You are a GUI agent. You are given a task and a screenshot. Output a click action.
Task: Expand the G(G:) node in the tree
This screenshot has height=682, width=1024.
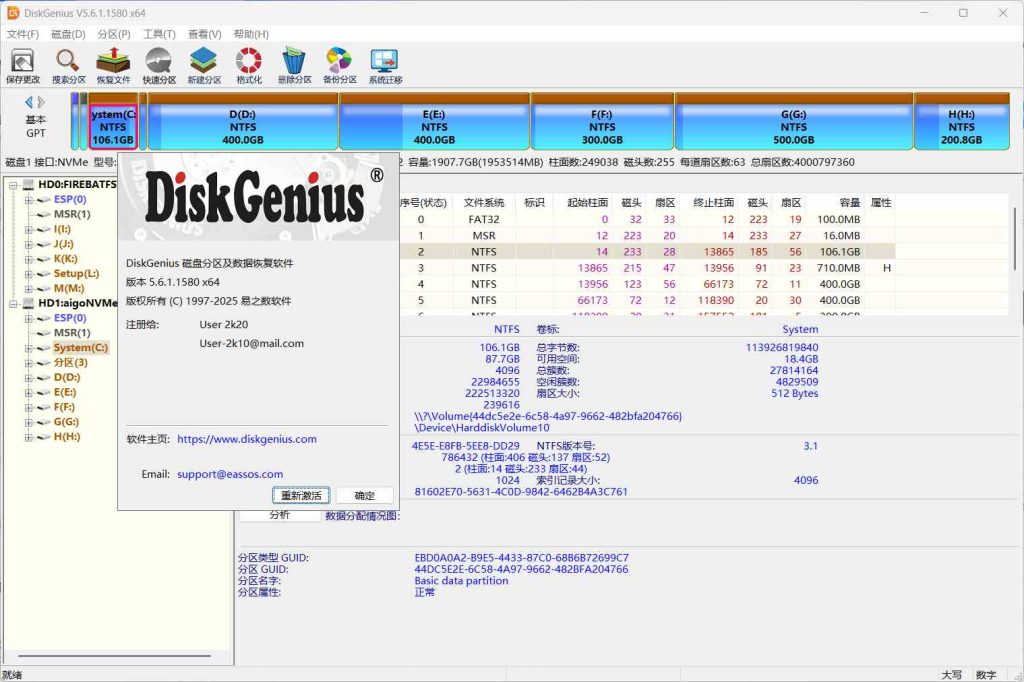[x=28, y=423]
